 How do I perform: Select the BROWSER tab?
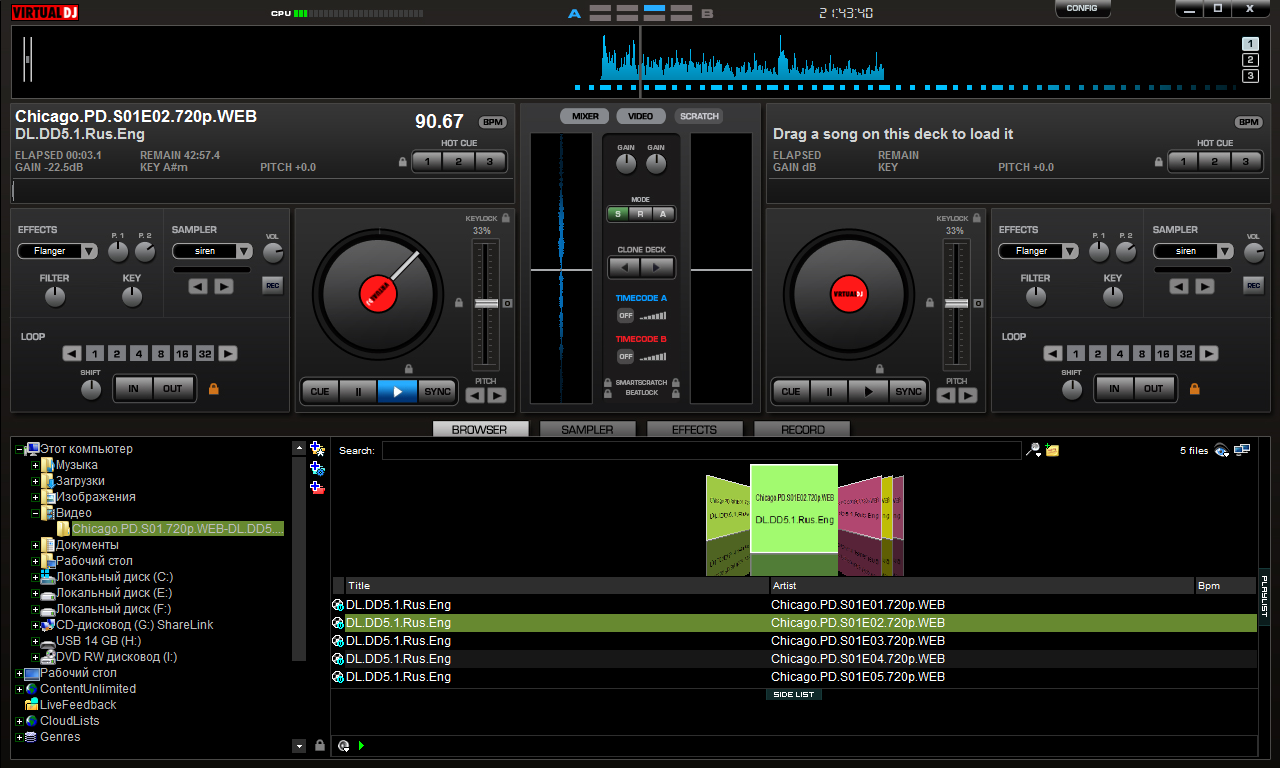pos(480,429)
